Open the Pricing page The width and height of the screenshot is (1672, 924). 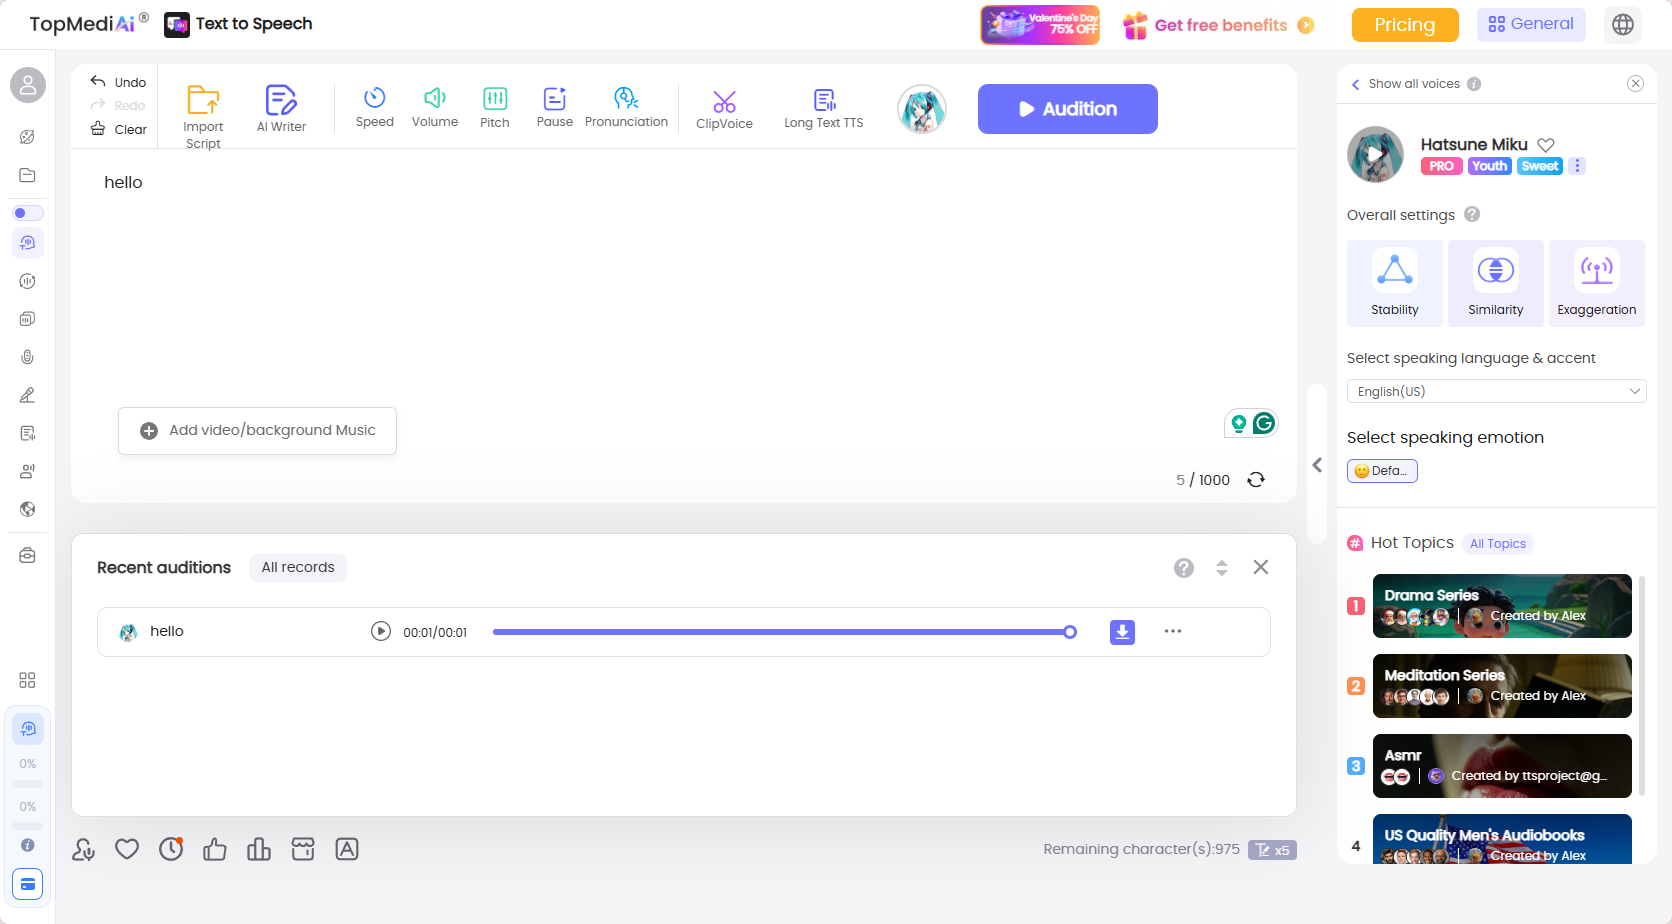(1405, 25)
